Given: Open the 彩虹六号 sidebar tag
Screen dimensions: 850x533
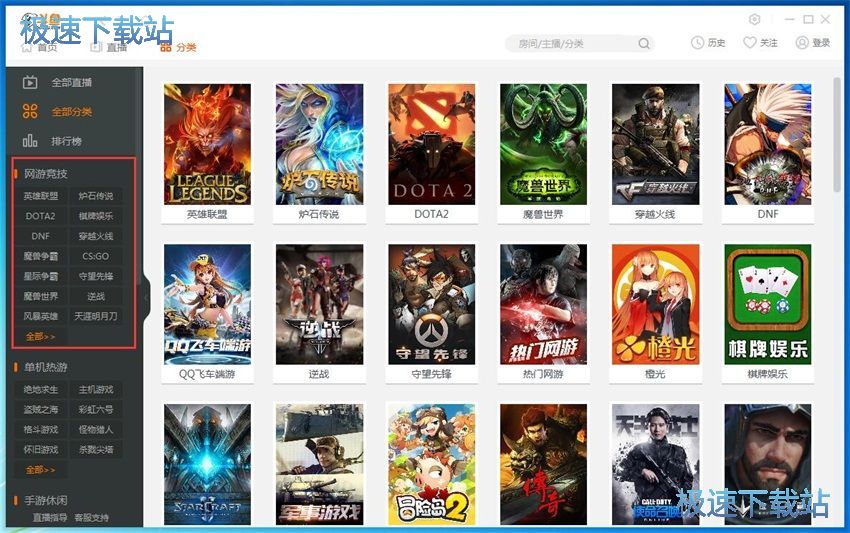Looking at the screenshot, I should tap(96, 409).
